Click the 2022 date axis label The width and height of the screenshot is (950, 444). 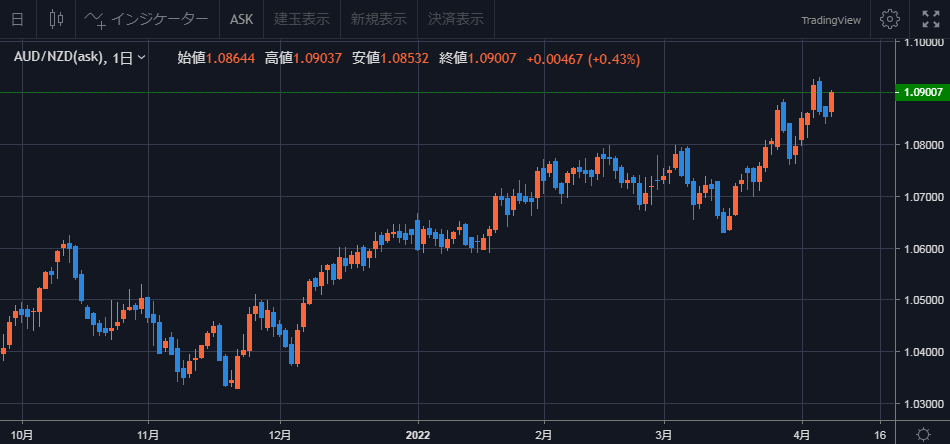pos(418,435)
